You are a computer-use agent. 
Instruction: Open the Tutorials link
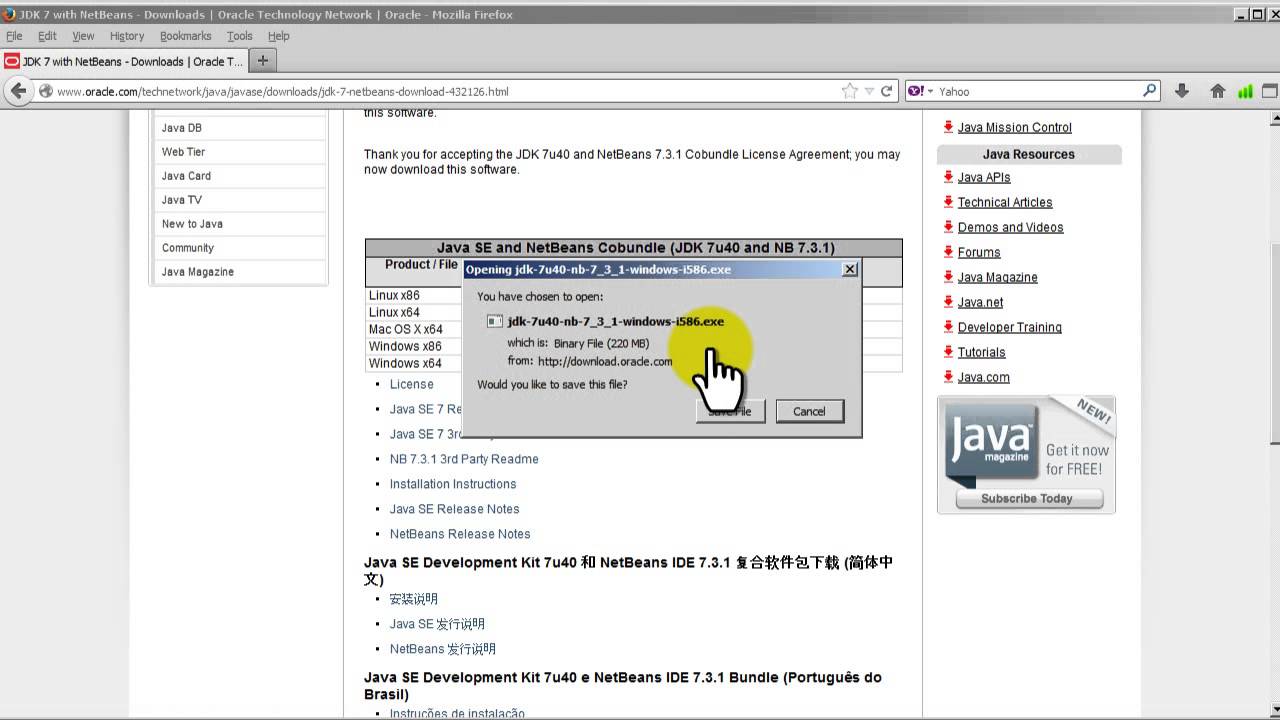tap(982, 352)
